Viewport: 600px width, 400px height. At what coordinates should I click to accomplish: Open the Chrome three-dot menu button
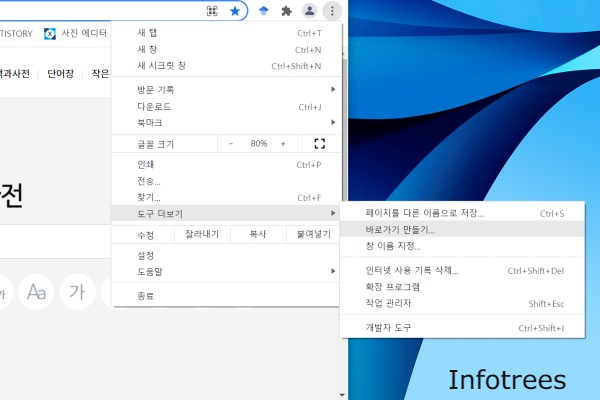332,11
